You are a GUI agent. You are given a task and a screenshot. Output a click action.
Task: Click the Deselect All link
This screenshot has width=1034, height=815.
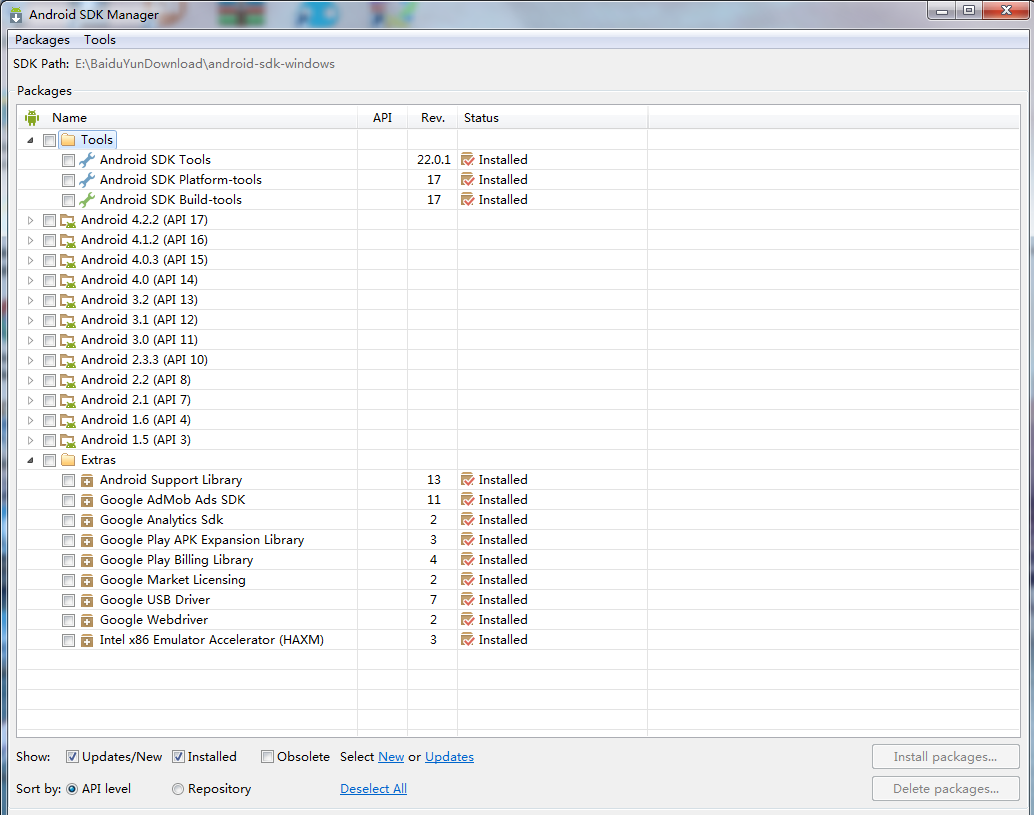pyautogui.click(x=373, y=789)
